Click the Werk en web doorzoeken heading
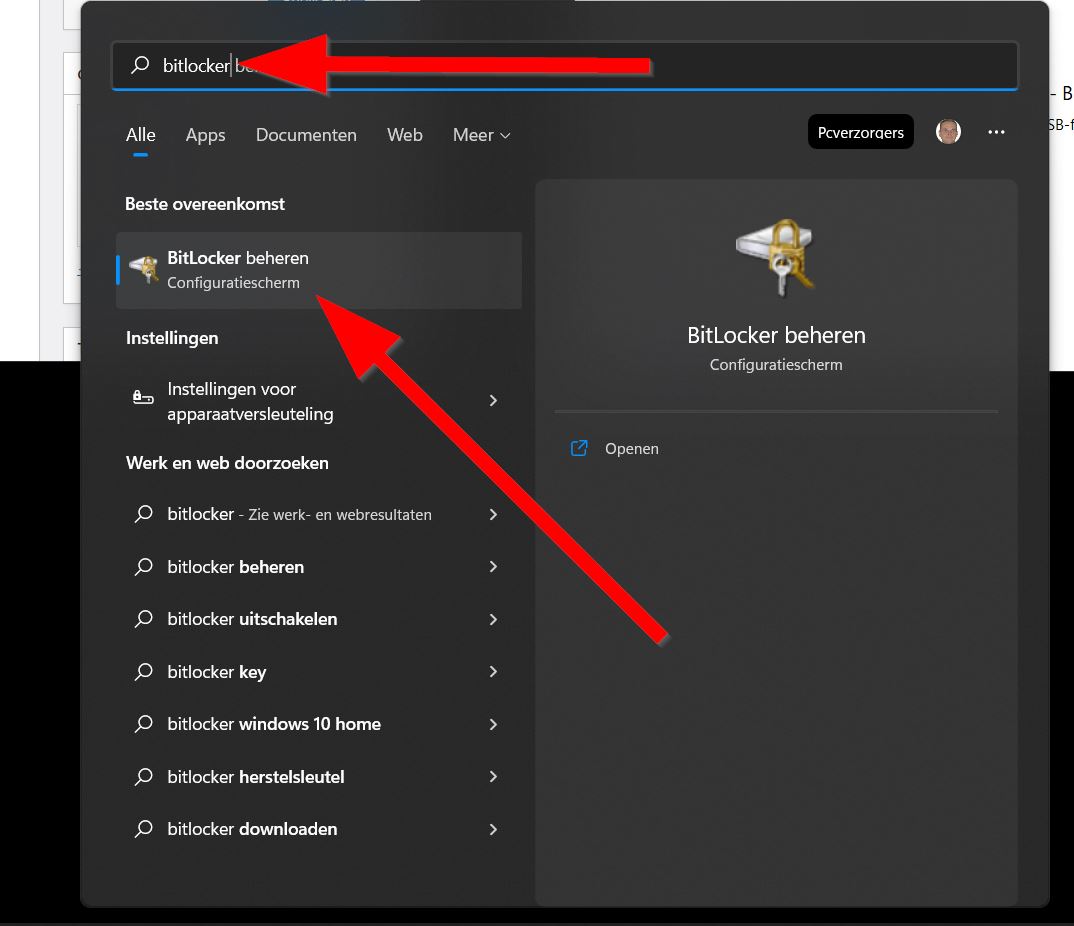The image size is (1074, 926). point(227,463)
